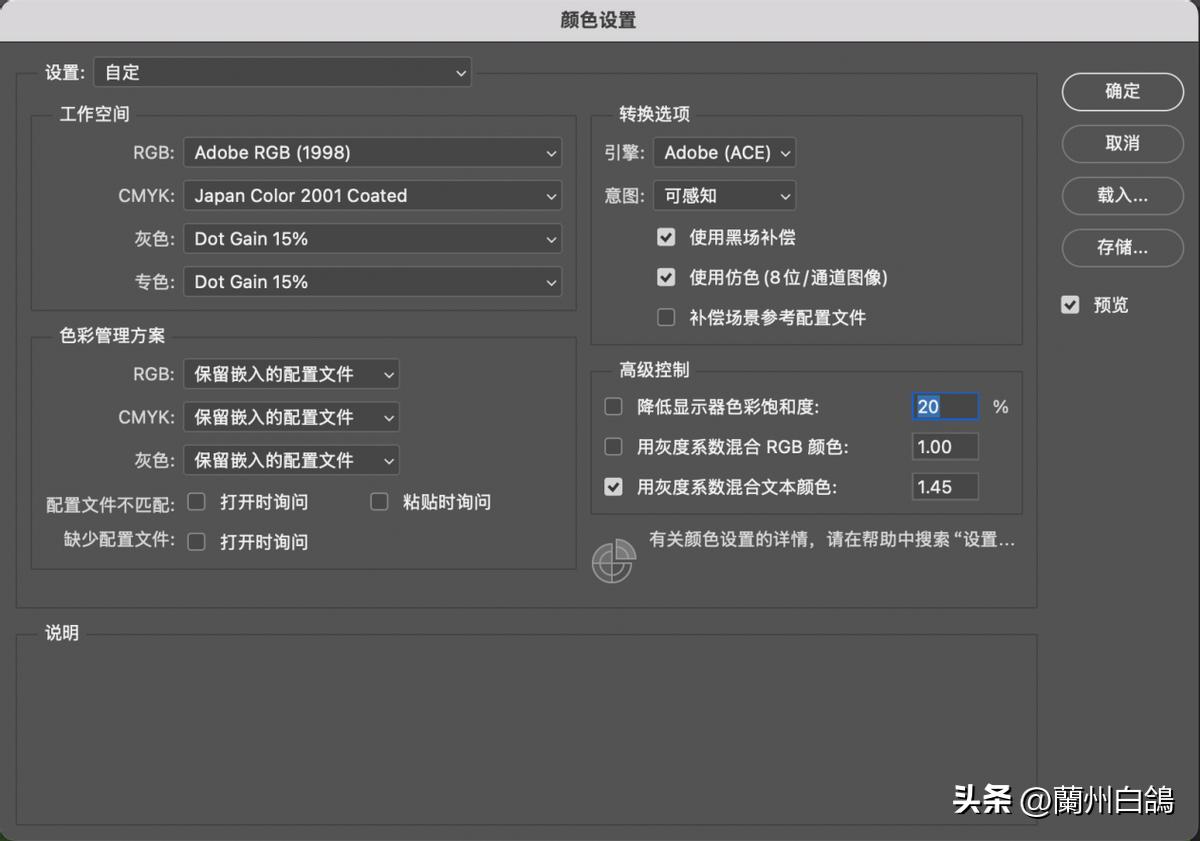
Task: Toggle 使用仿色 (8位/通道图像) checkbox
Action: (666, 277)
